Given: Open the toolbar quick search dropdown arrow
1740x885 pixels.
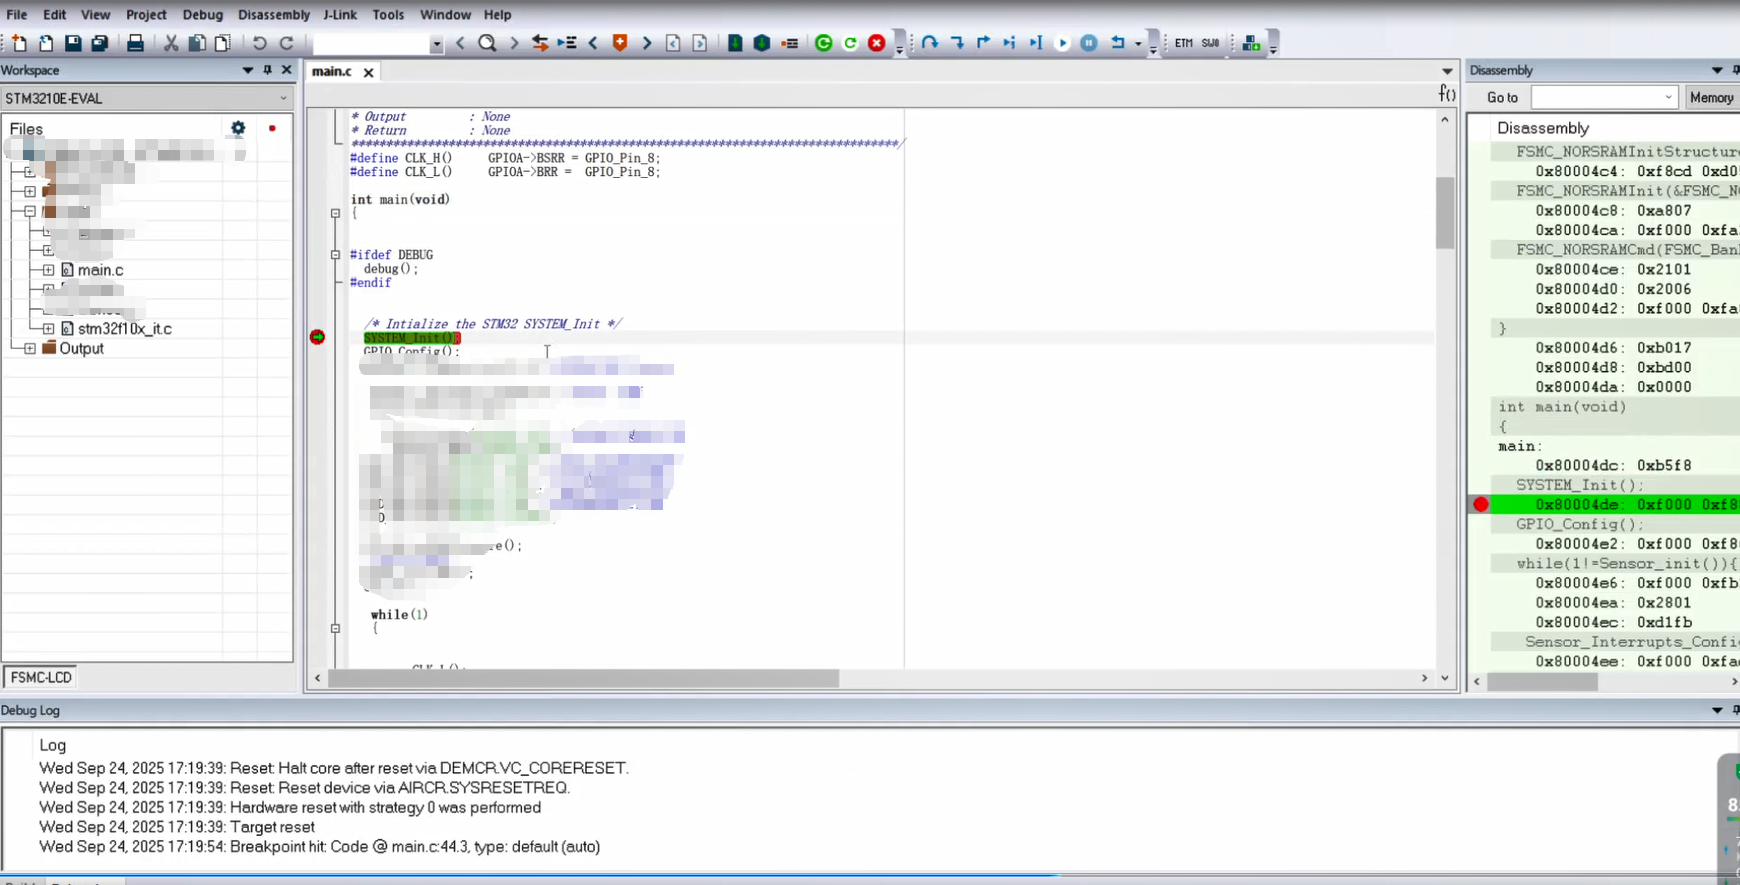Looking at the screenshot, I should point(436,44).
